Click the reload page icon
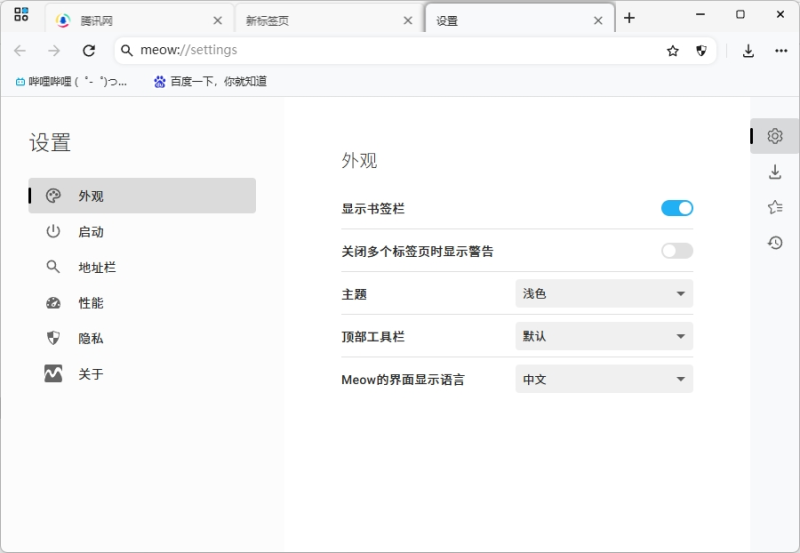Image resolution: width=800 pixels, height=553 pixels. tap(89, 51)
